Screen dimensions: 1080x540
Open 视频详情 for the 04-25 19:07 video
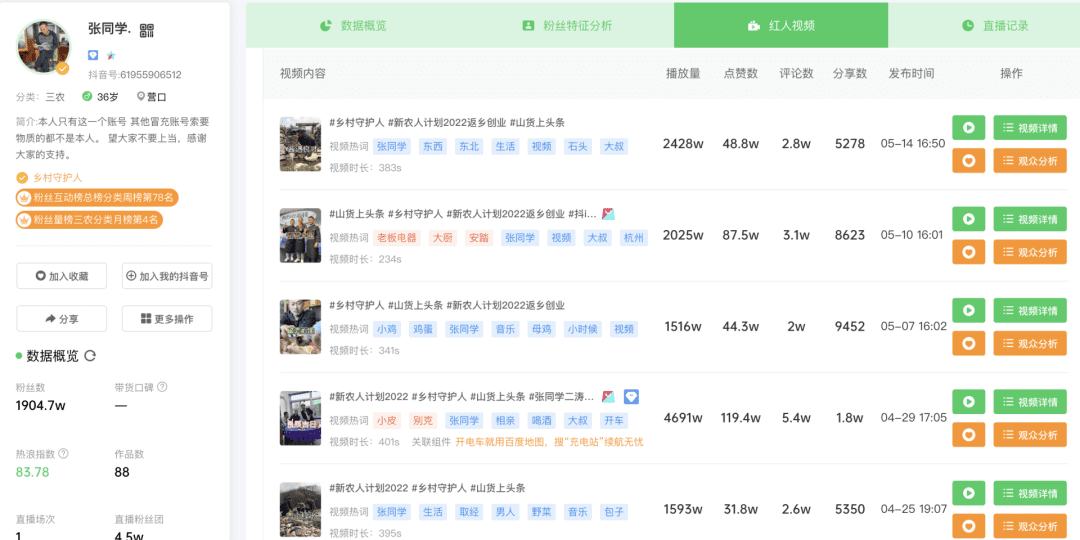click(x=1030, y=493)
